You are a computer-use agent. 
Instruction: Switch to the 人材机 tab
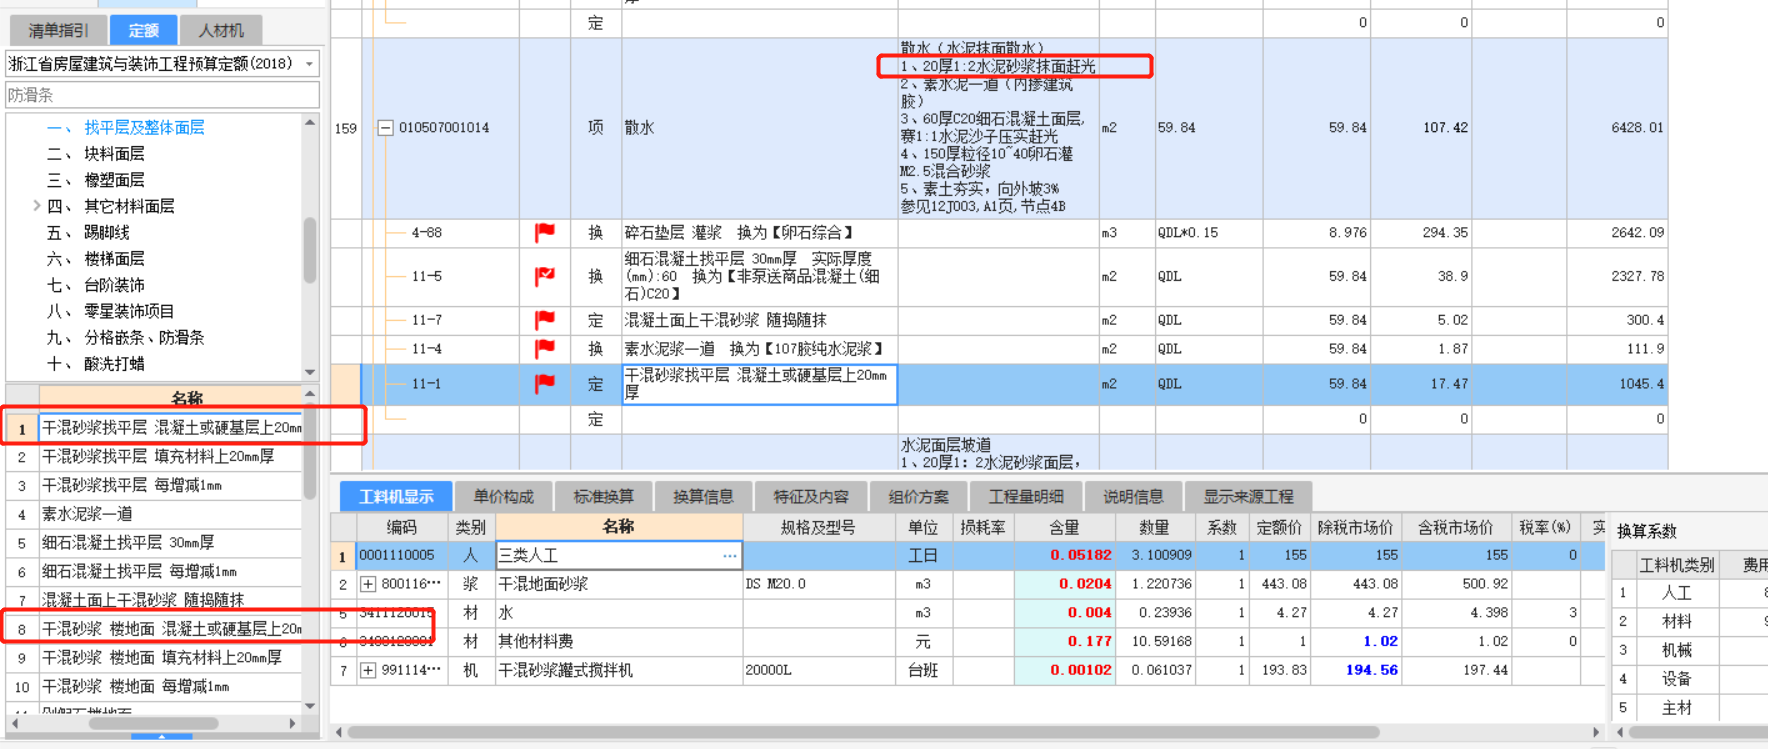tap(221, 31)
